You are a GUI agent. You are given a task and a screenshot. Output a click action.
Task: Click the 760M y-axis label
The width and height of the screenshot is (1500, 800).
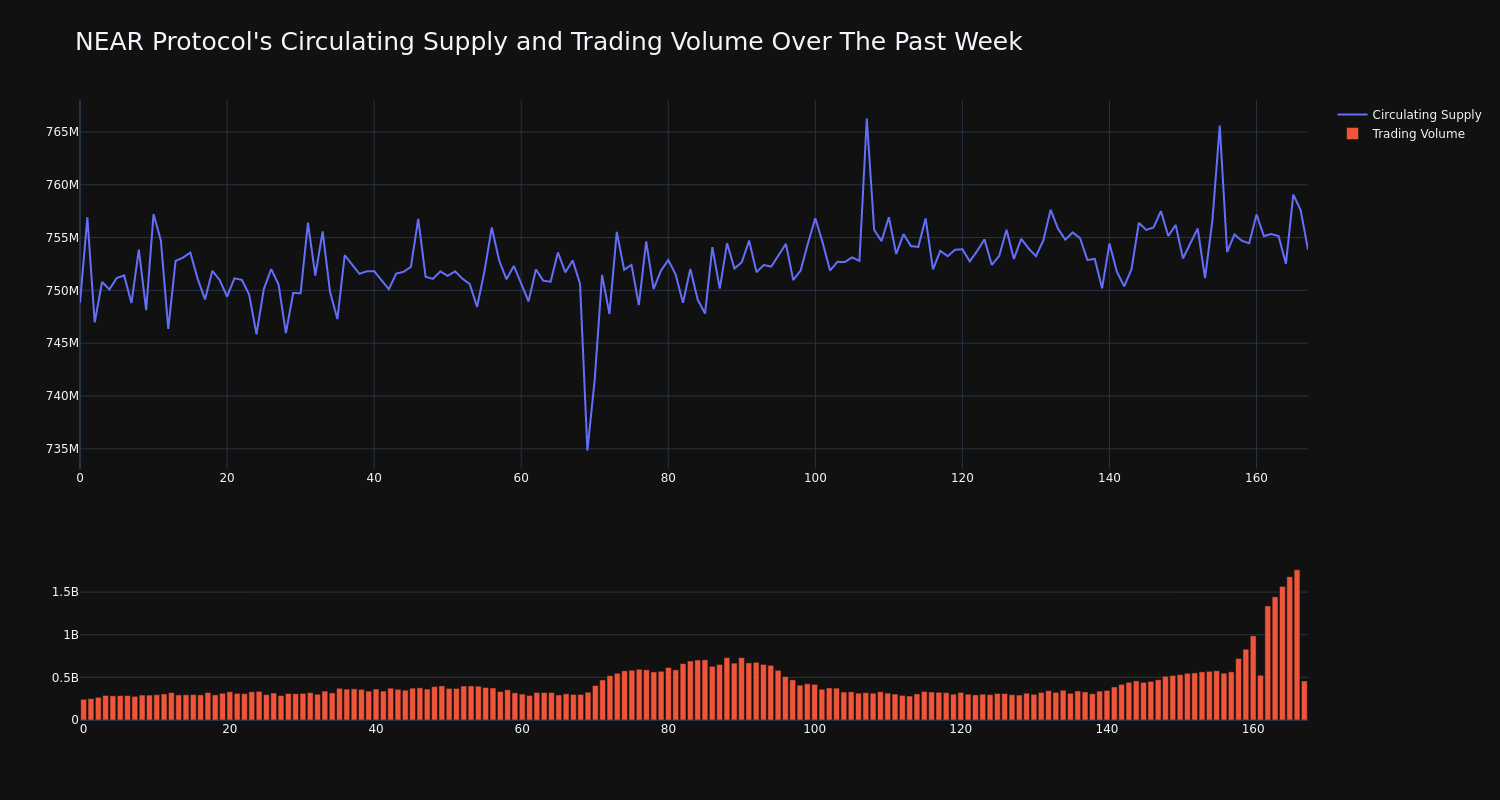tap(62, 185)
